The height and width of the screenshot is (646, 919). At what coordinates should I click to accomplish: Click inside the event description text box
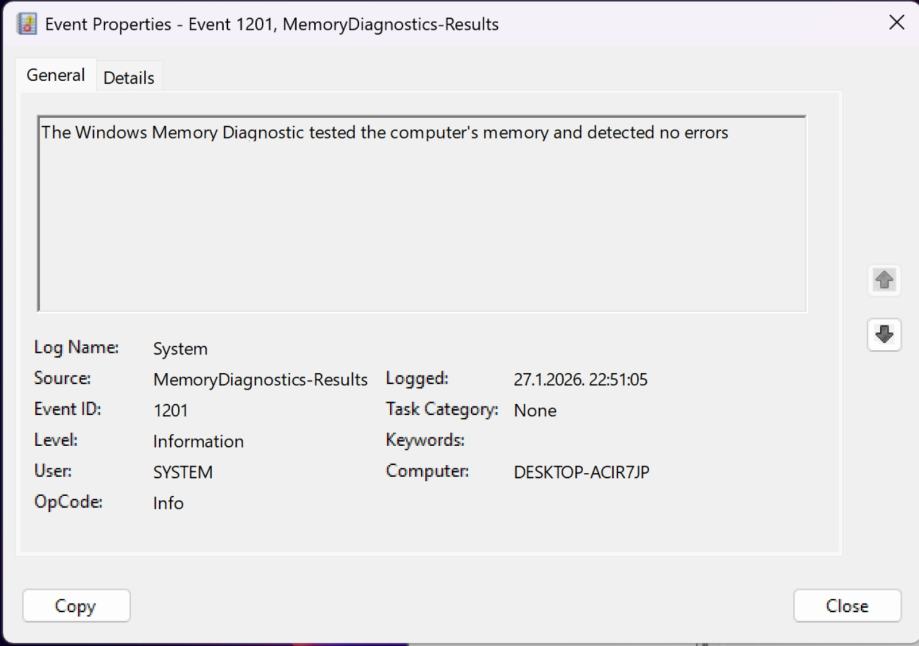(x=420, y=230)
